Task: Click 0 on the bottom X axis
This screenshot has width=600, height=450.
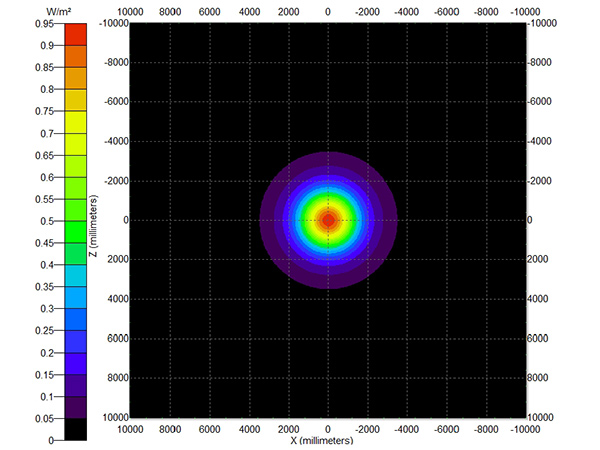Action: click(328, 429)
